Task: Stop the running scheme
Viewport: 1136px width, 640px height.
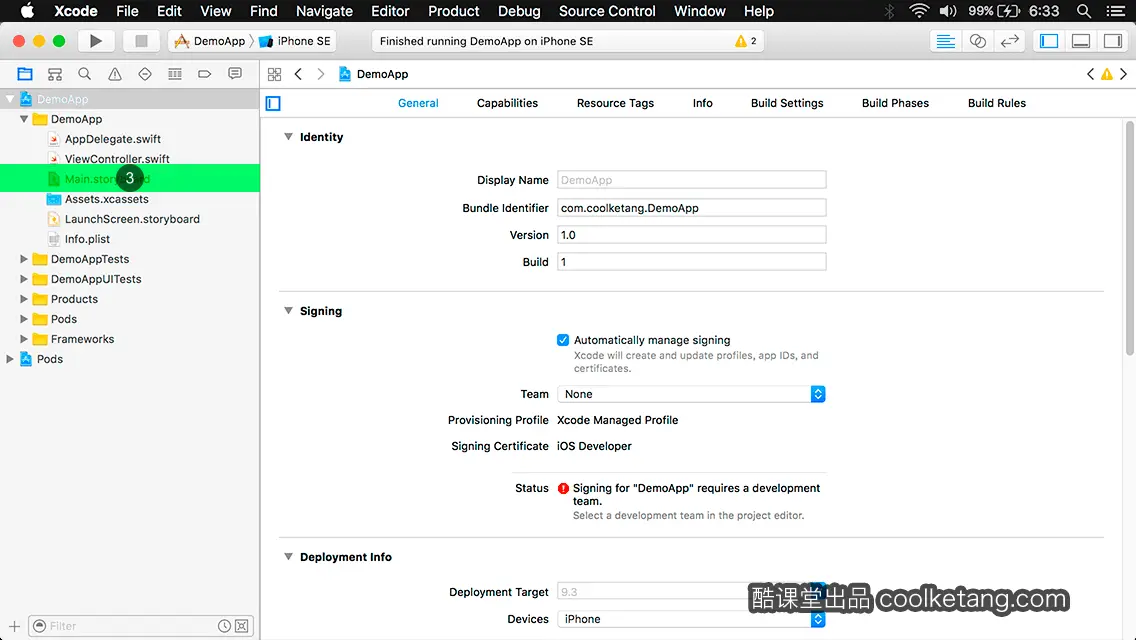Action: click(141, 41)
